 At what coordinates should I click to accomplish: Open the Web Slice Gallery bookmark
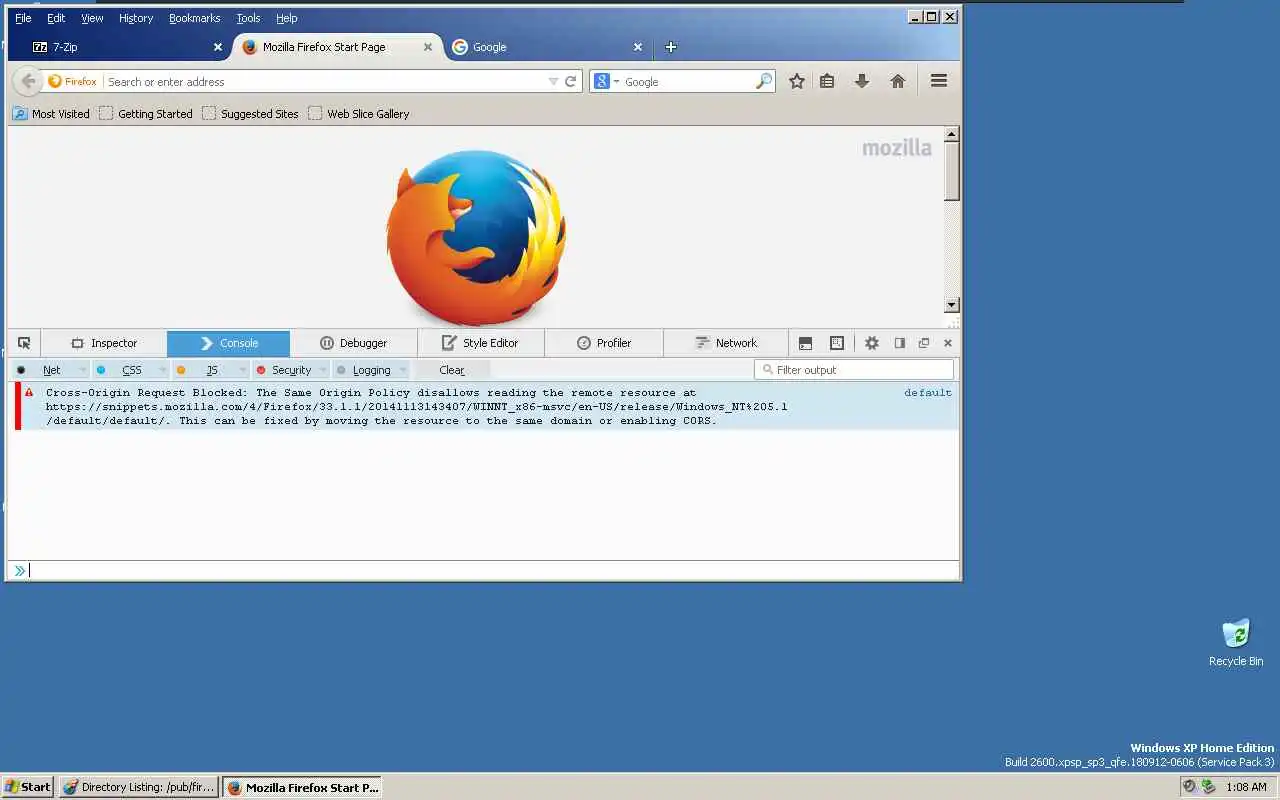click(359, 114)
